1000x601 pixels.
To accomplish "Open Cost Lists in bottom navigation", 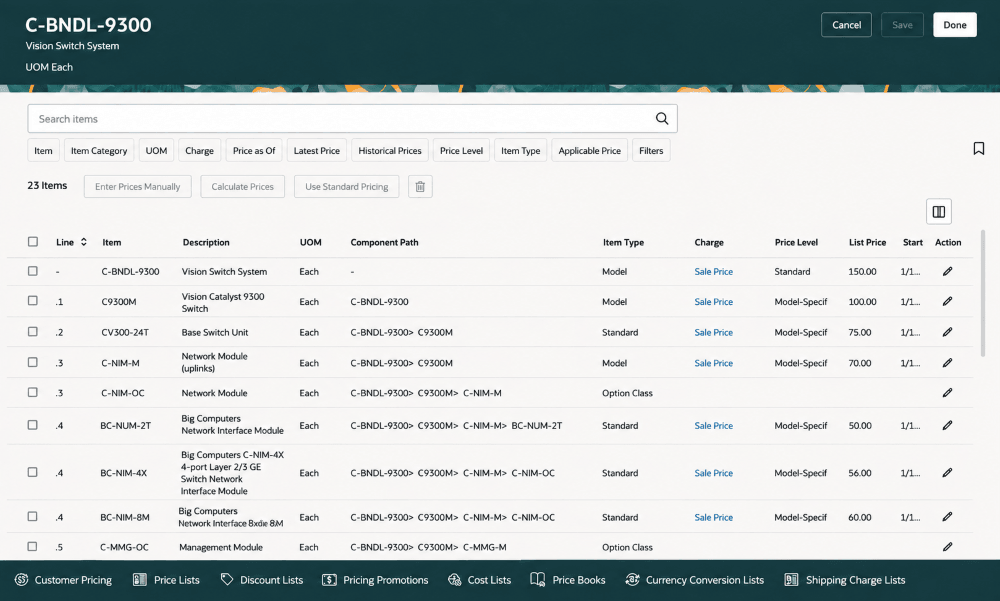I will pyautogui.click(x=480, y=580).
